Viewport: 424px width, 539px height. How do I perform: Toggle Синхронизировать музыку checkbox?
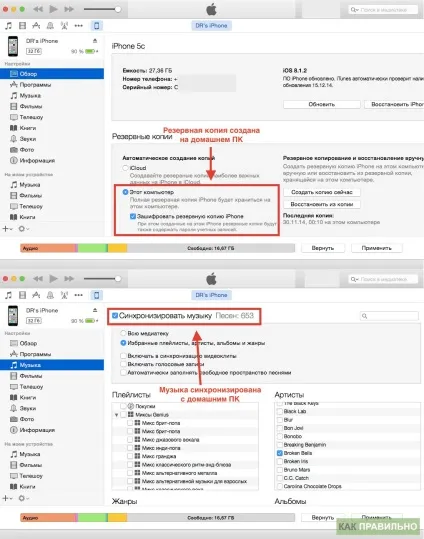115,315
